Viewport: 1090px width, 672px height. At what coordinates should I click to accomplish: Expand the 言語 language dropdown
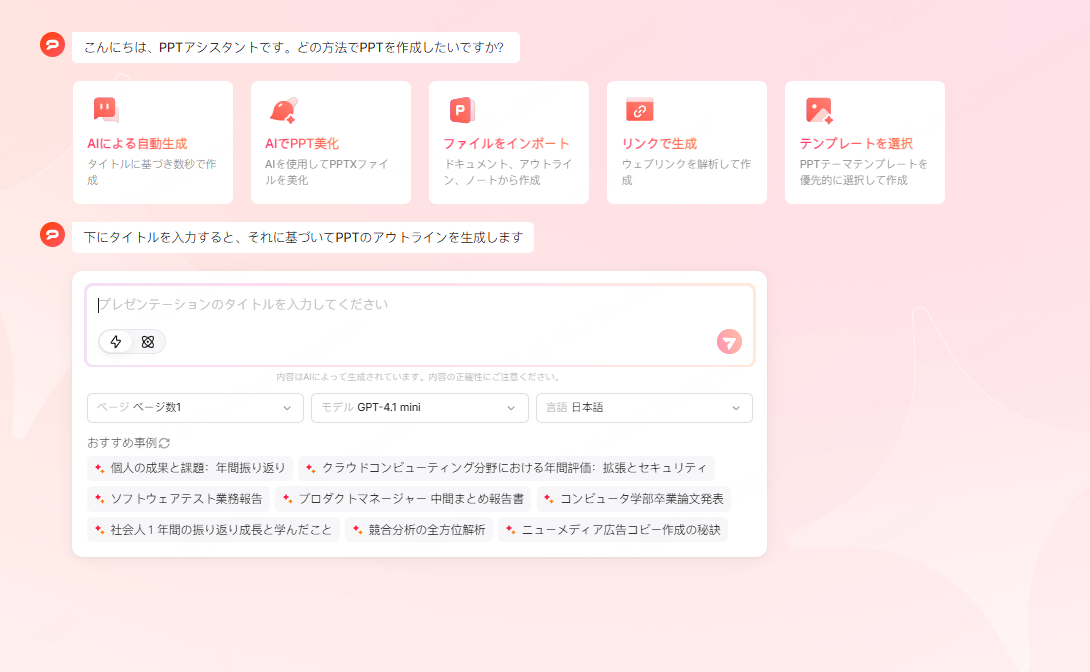click(x=645, y=408)
